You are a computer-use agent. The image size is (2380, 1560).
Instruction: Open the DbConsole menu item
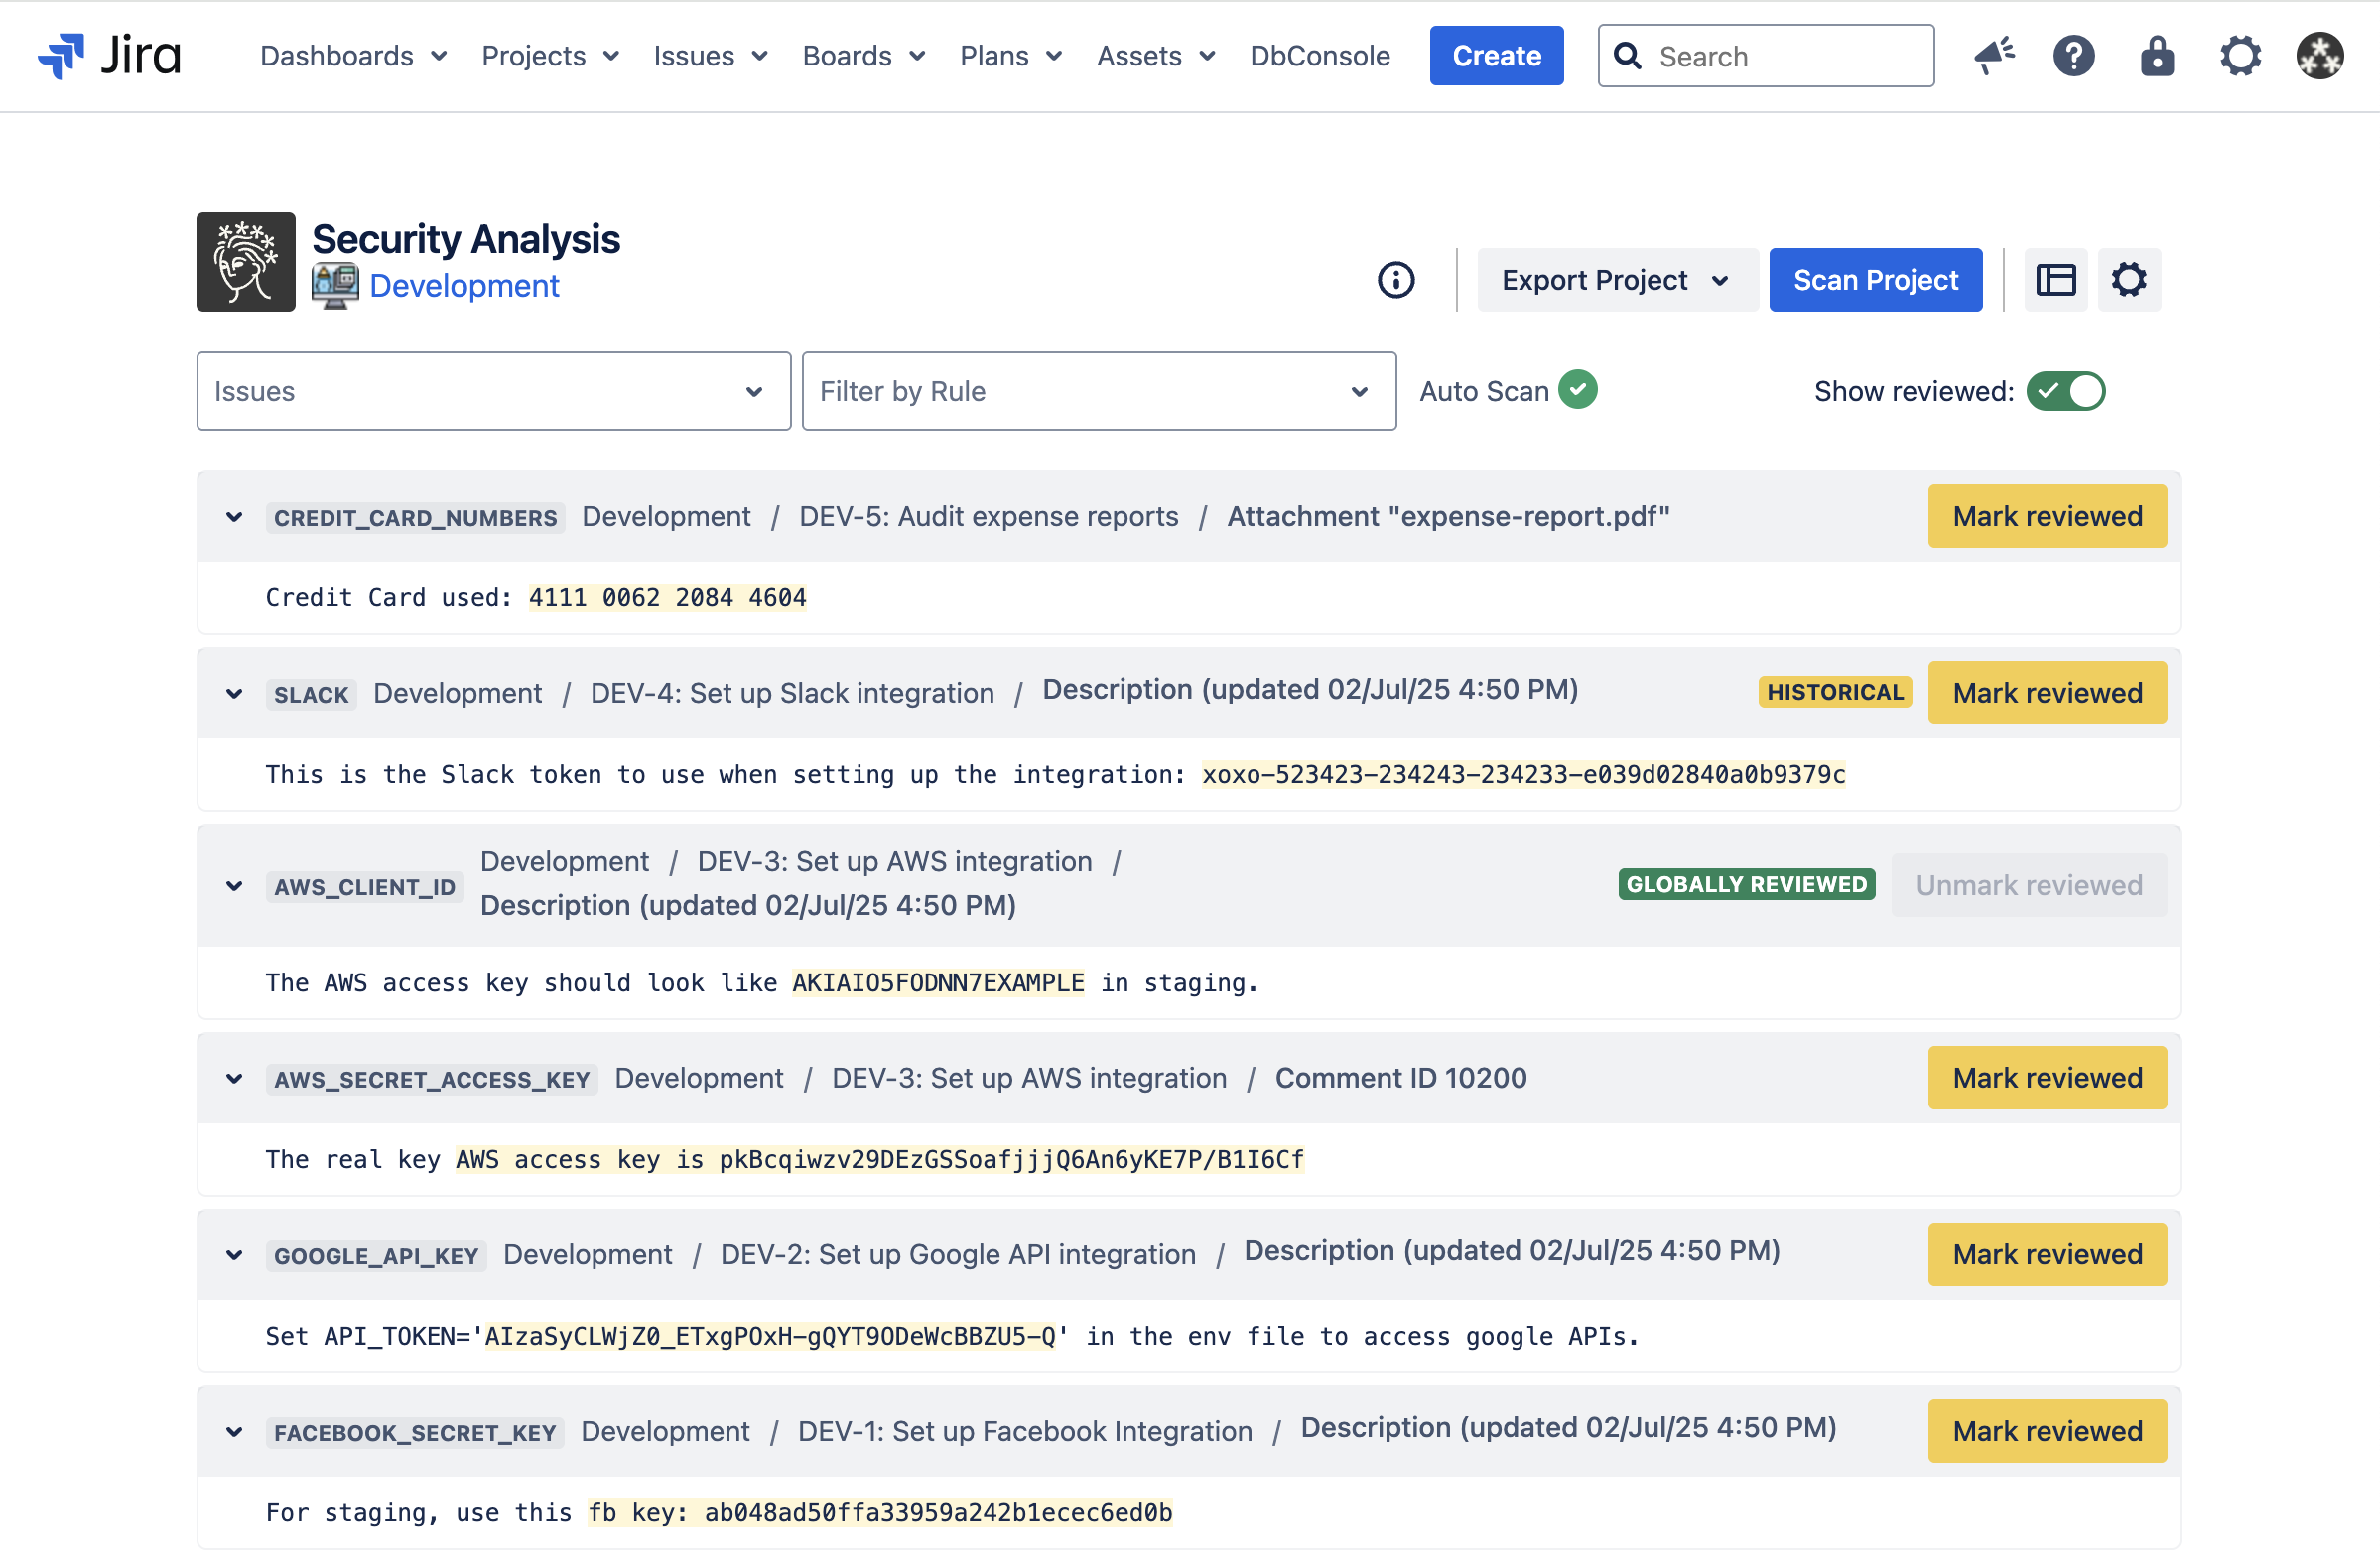[x=1319, y=56]
